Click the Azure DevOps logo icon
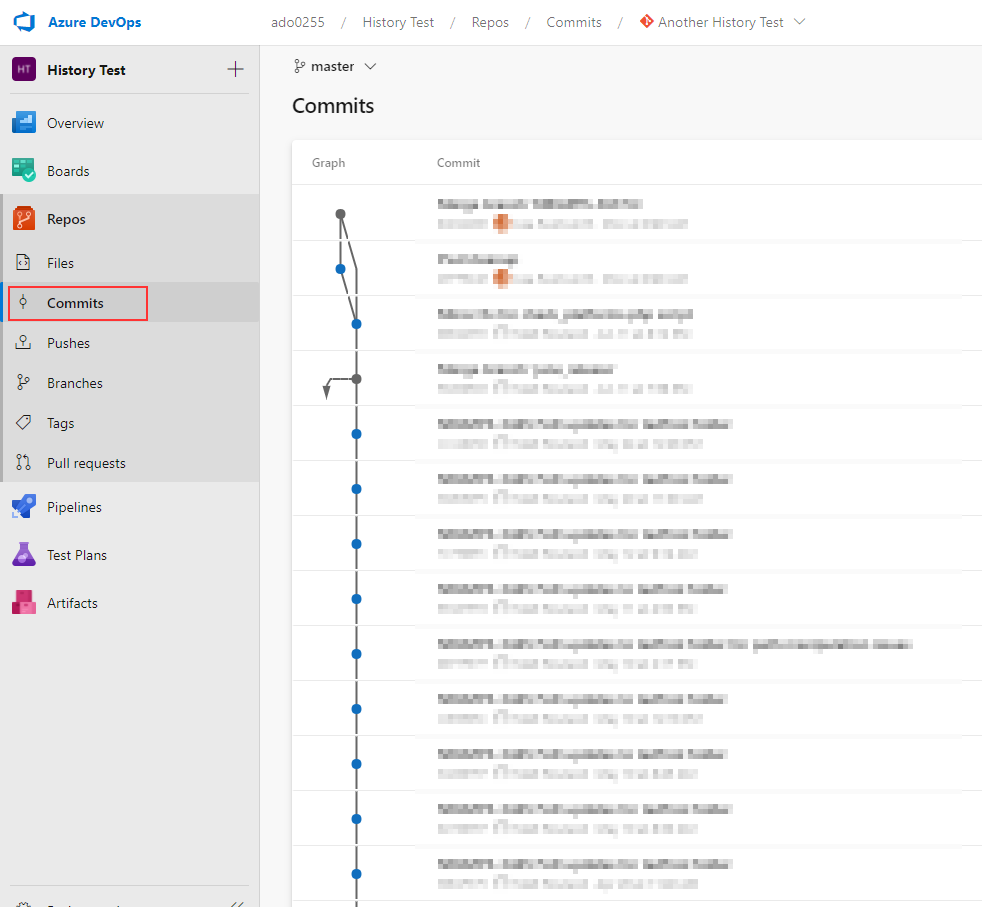This screenshot has height=907, width=982. coord(24,22)
